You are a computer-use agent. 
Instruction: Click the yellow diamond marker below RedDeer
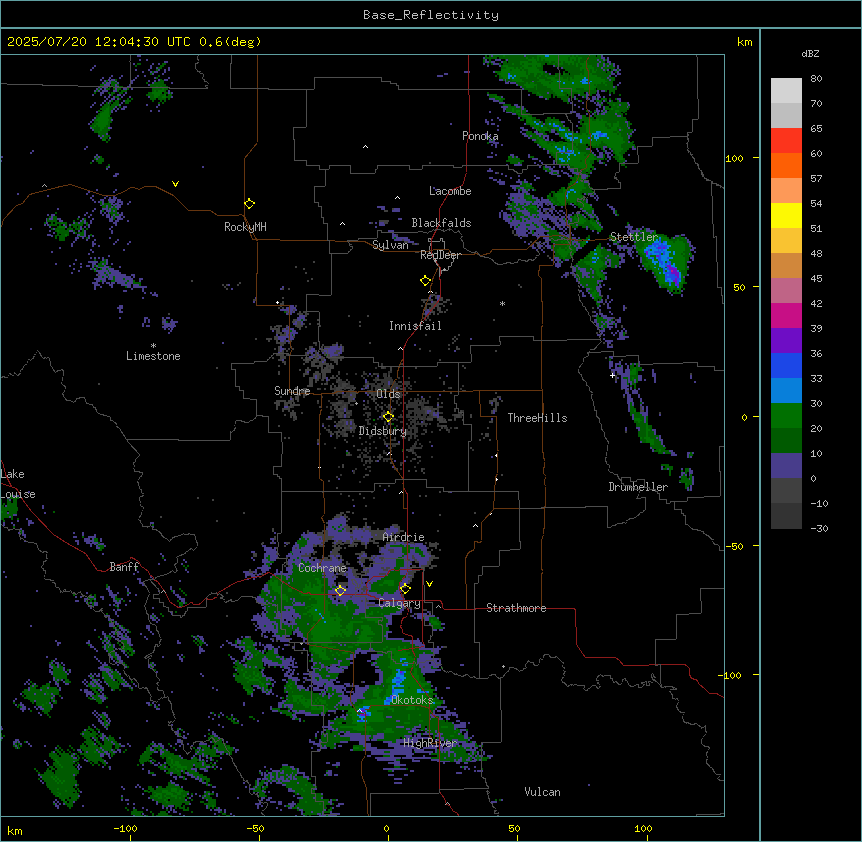(x=426, y=281)
